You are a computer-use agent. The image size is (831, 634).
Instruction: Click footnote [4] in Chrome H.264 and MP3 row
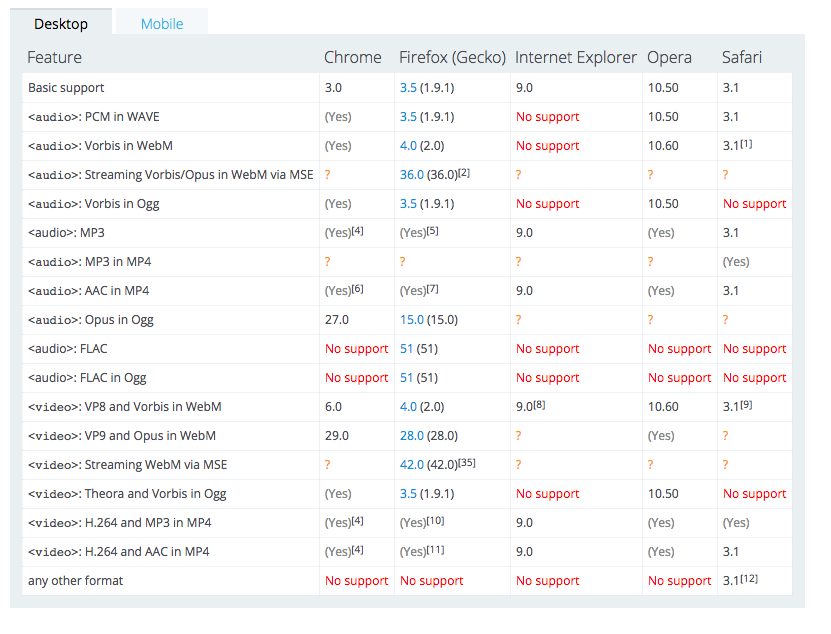[x=357, y=521]
